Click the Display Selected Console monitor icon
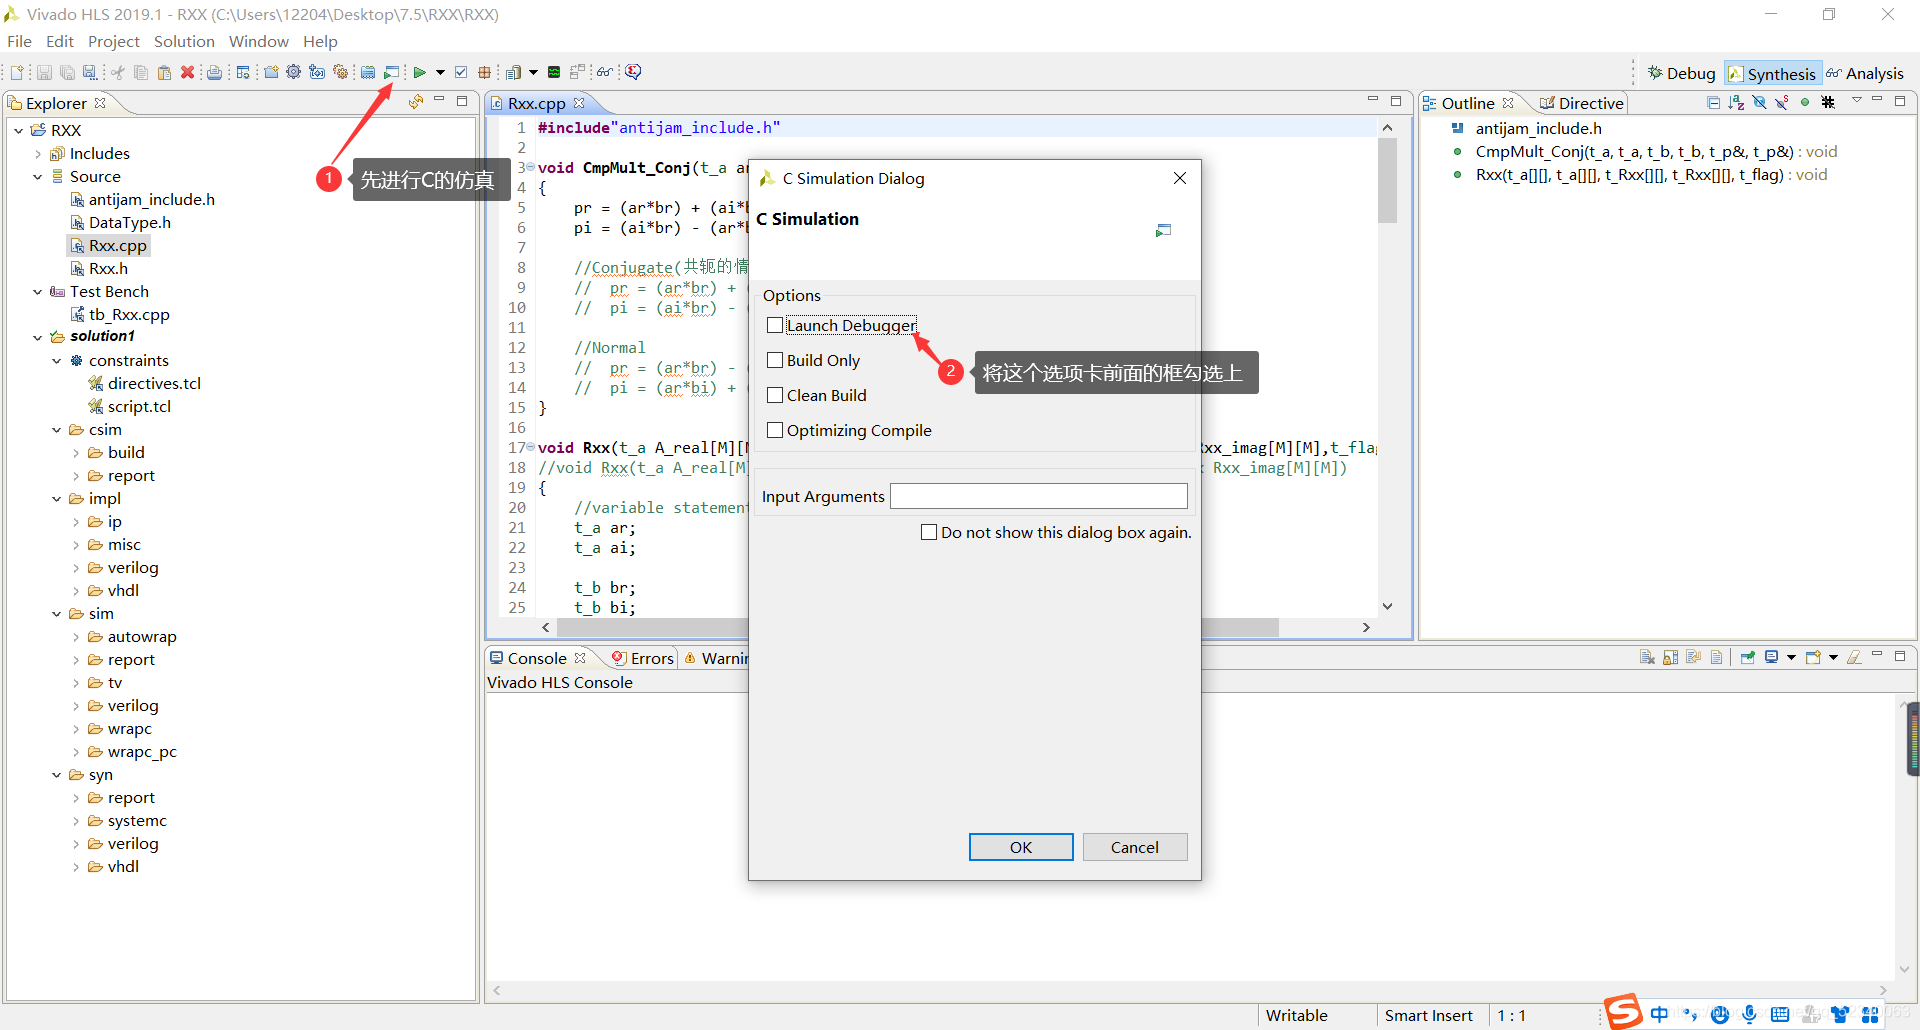The width and height of the screenshot is (1920, 1030). (x=1772, y=657)
